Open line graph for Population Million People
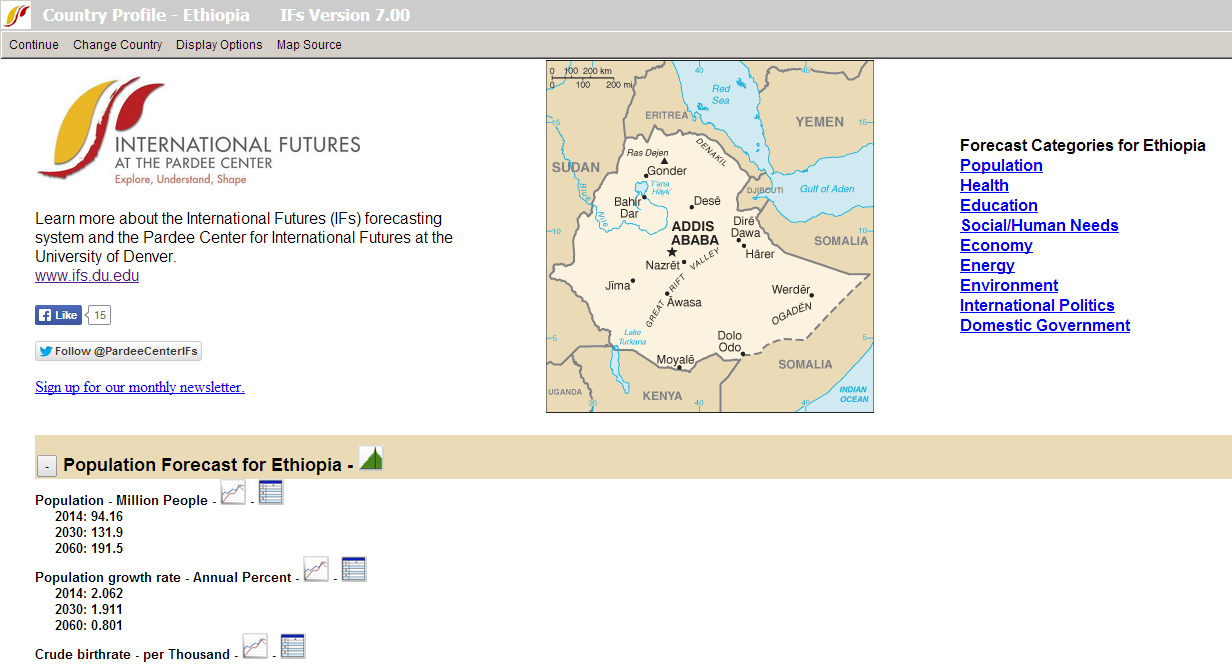Image resolution: width=1232 pixels, height=665 pixels. pos(233,493)
